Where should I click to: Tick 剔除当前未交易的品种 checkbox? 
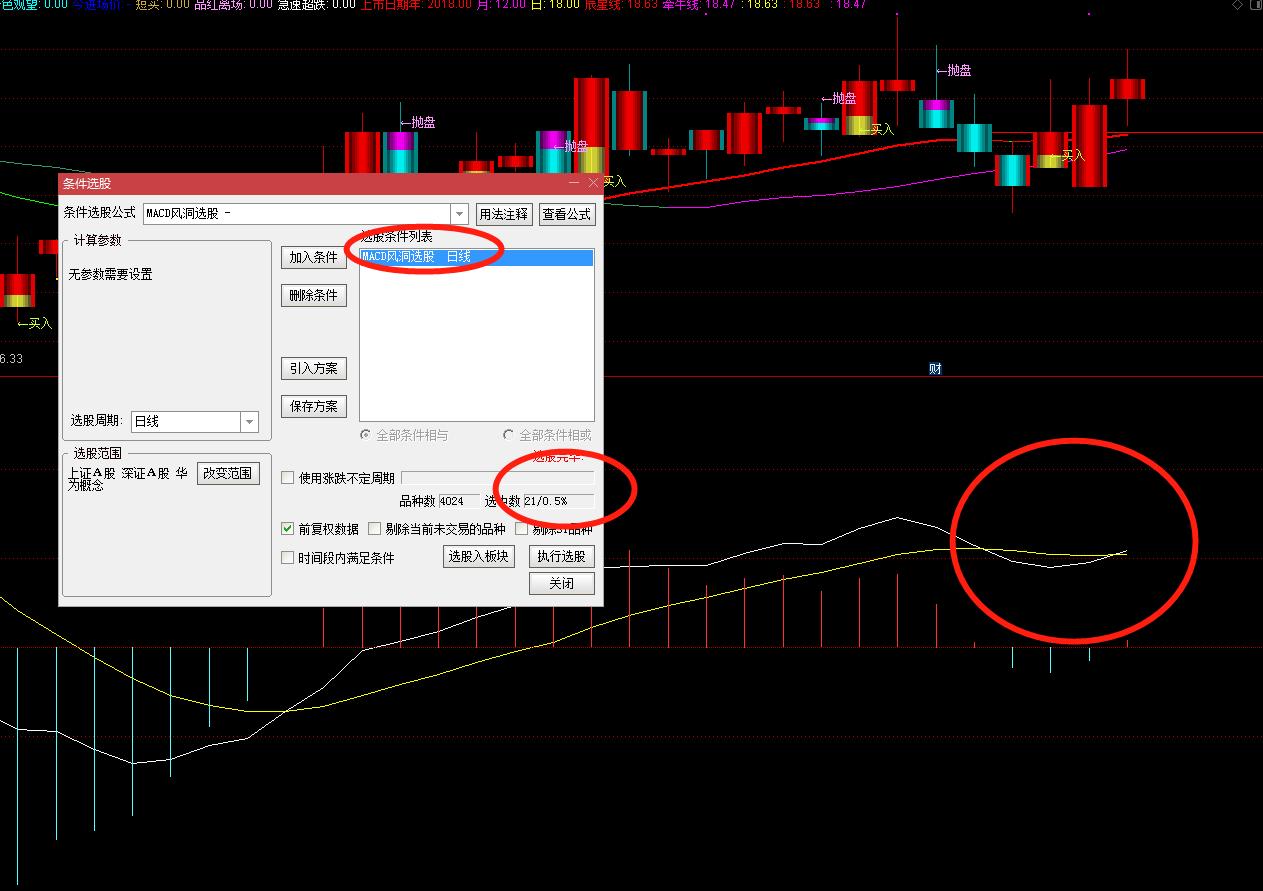375,529
